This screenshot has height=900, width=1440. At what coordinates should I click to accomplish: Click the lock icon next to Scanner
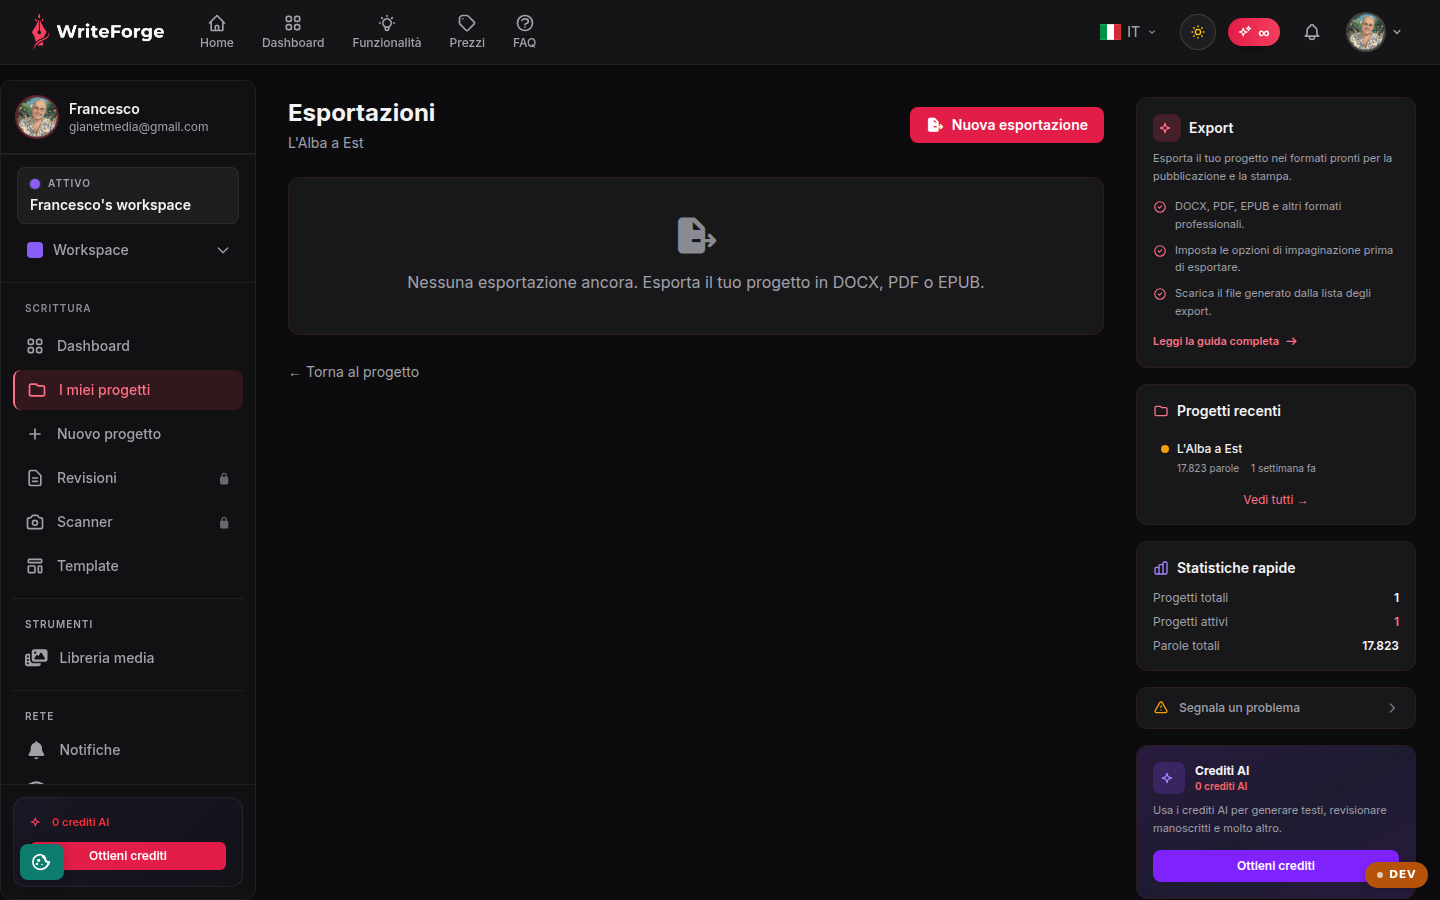pyautogui.click(x=224, y=523)
